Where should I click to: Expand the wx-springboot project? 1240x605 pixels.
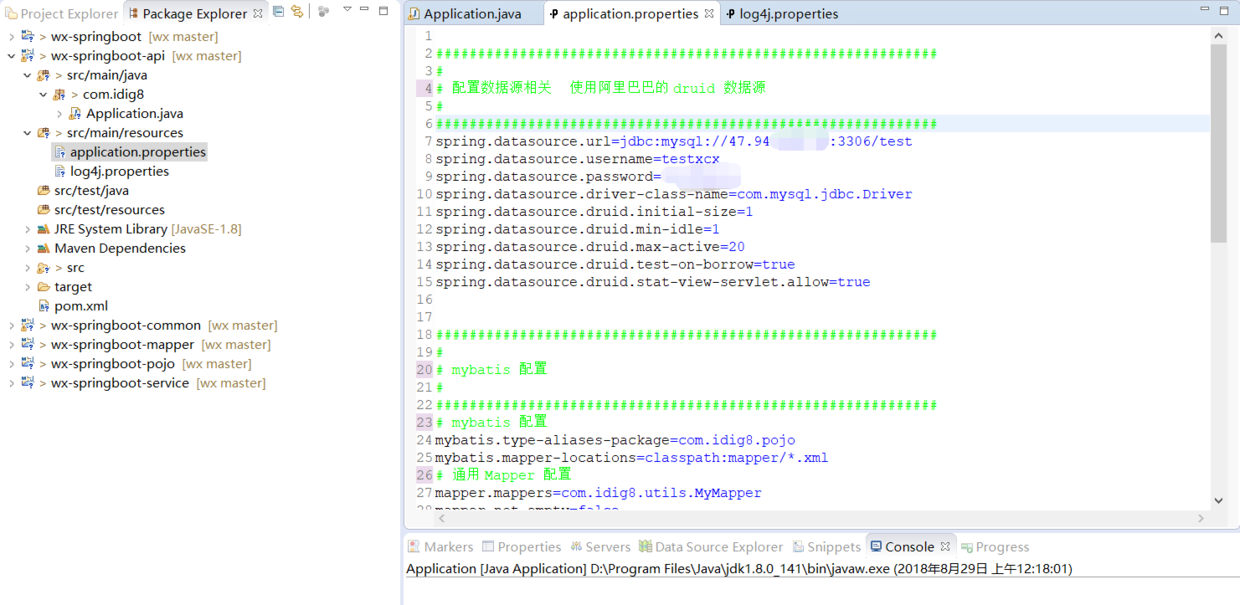pyautogui.click(x=11, y=37)
